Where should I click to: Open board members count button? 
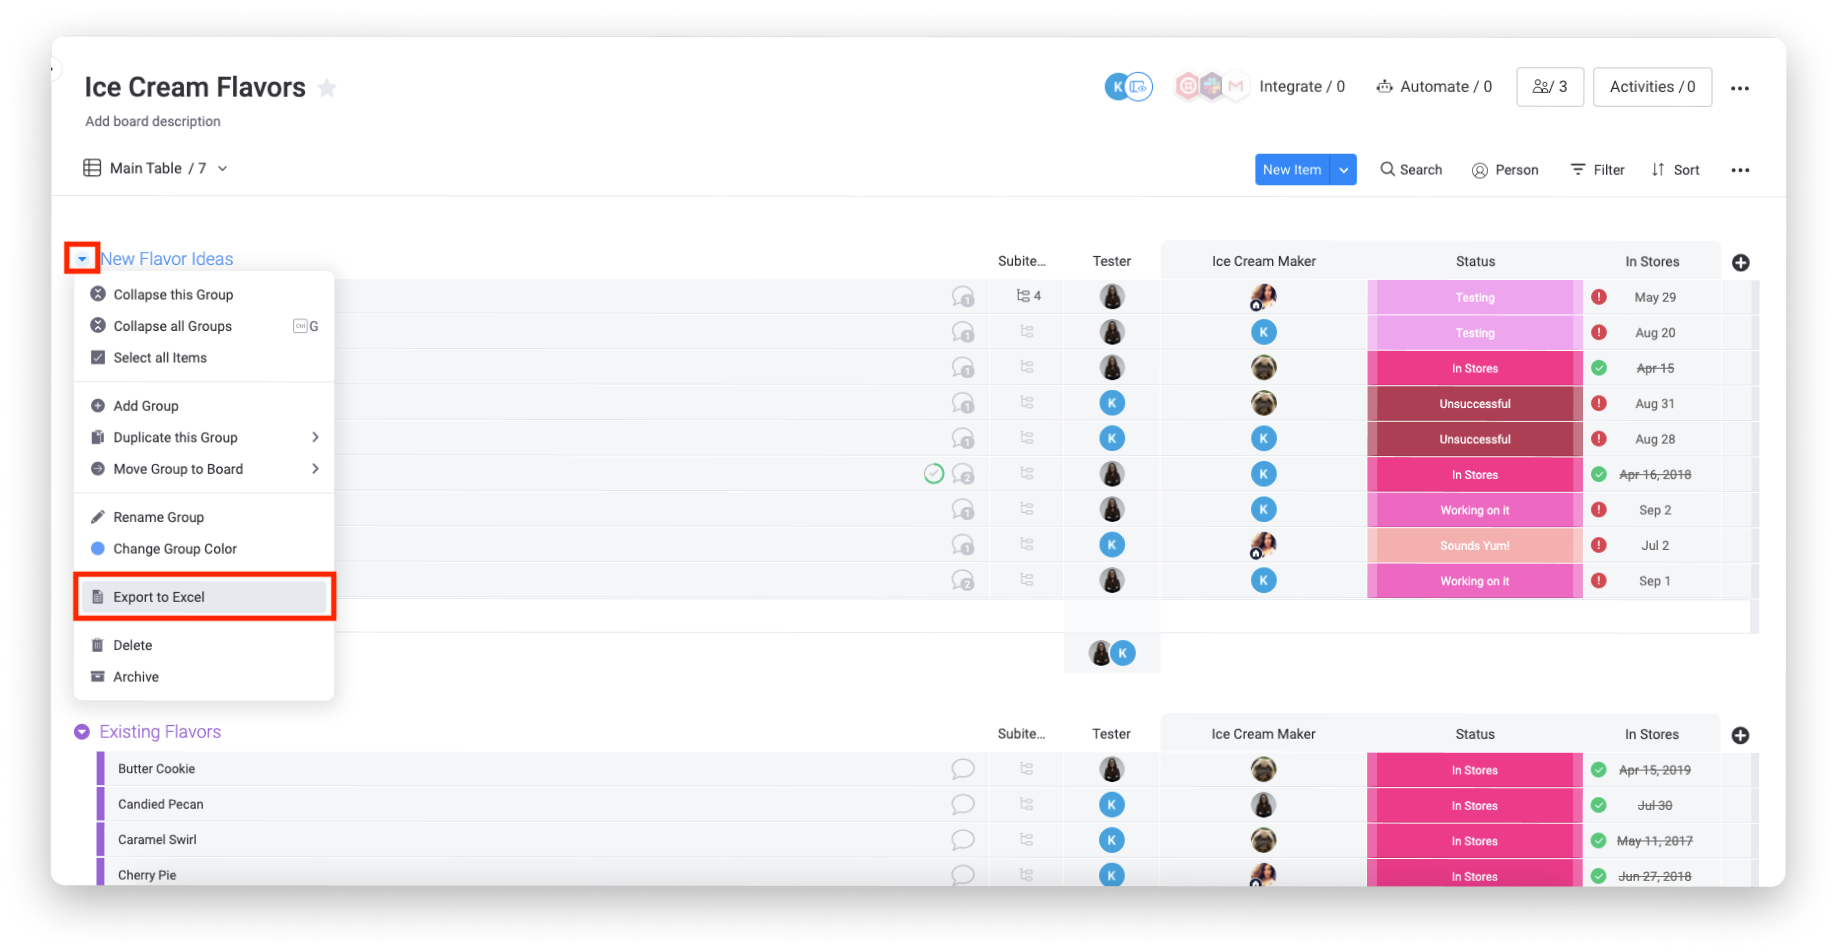tap(1549, 87)
